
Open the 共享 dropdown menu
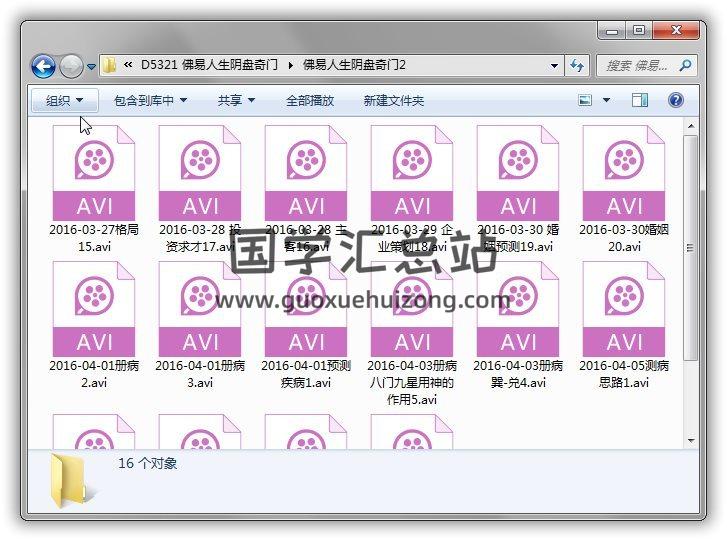pos(236,100)
